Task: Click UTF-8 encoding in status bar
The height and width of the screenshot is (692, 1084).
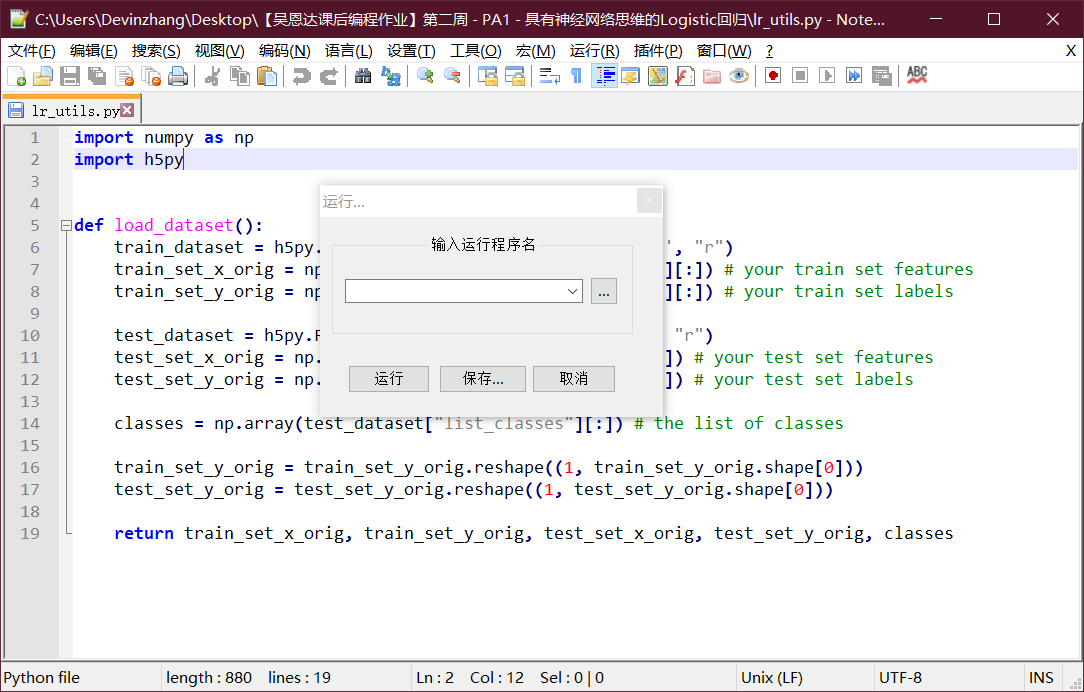Action: (900, 677)
